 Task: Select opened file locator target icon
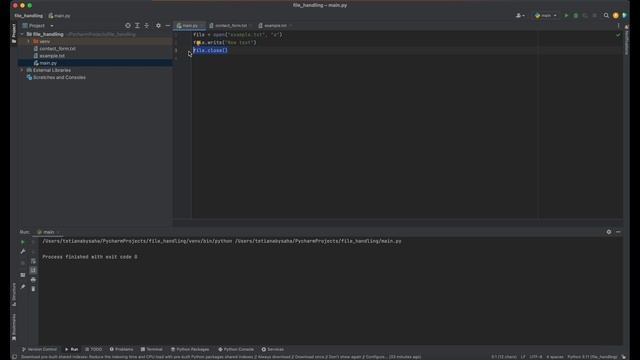coord(128,25)
